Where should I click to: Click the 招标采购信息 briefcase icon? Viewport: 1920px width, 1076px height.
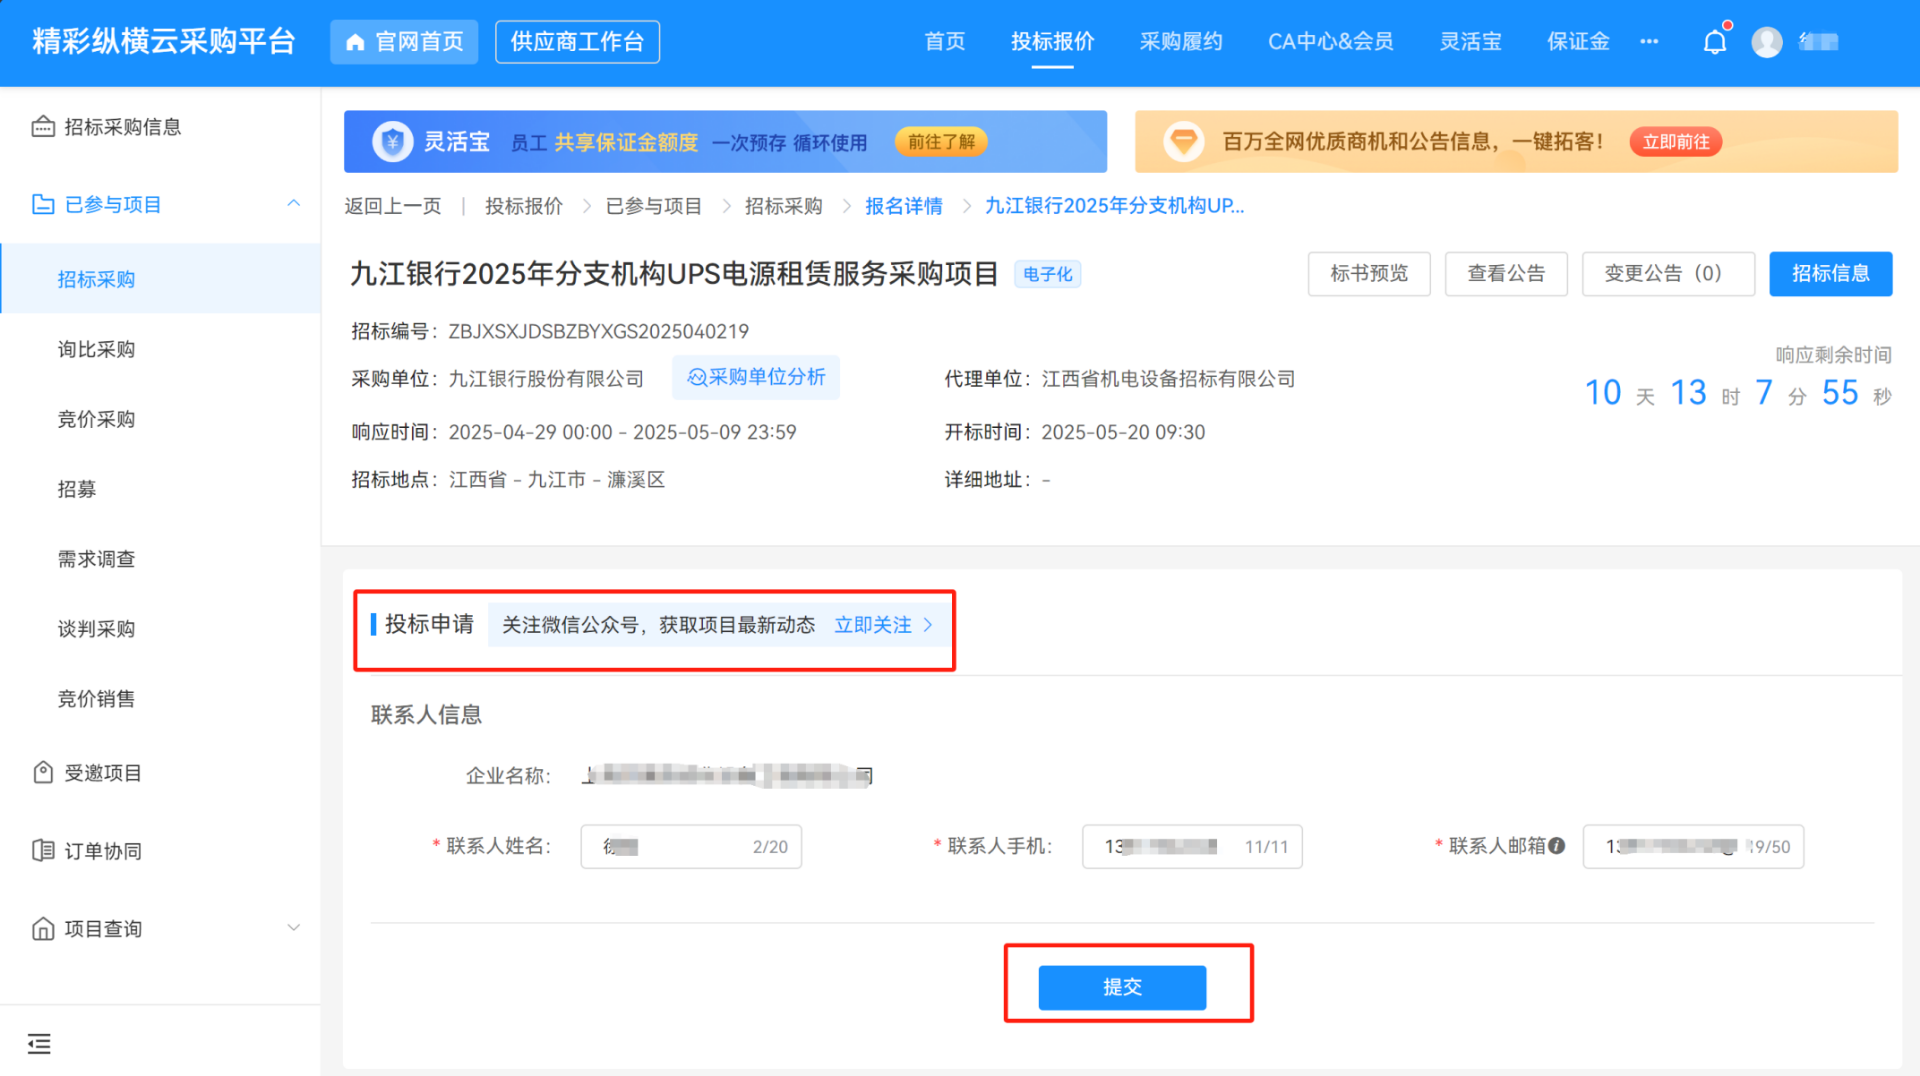point(43,127)
